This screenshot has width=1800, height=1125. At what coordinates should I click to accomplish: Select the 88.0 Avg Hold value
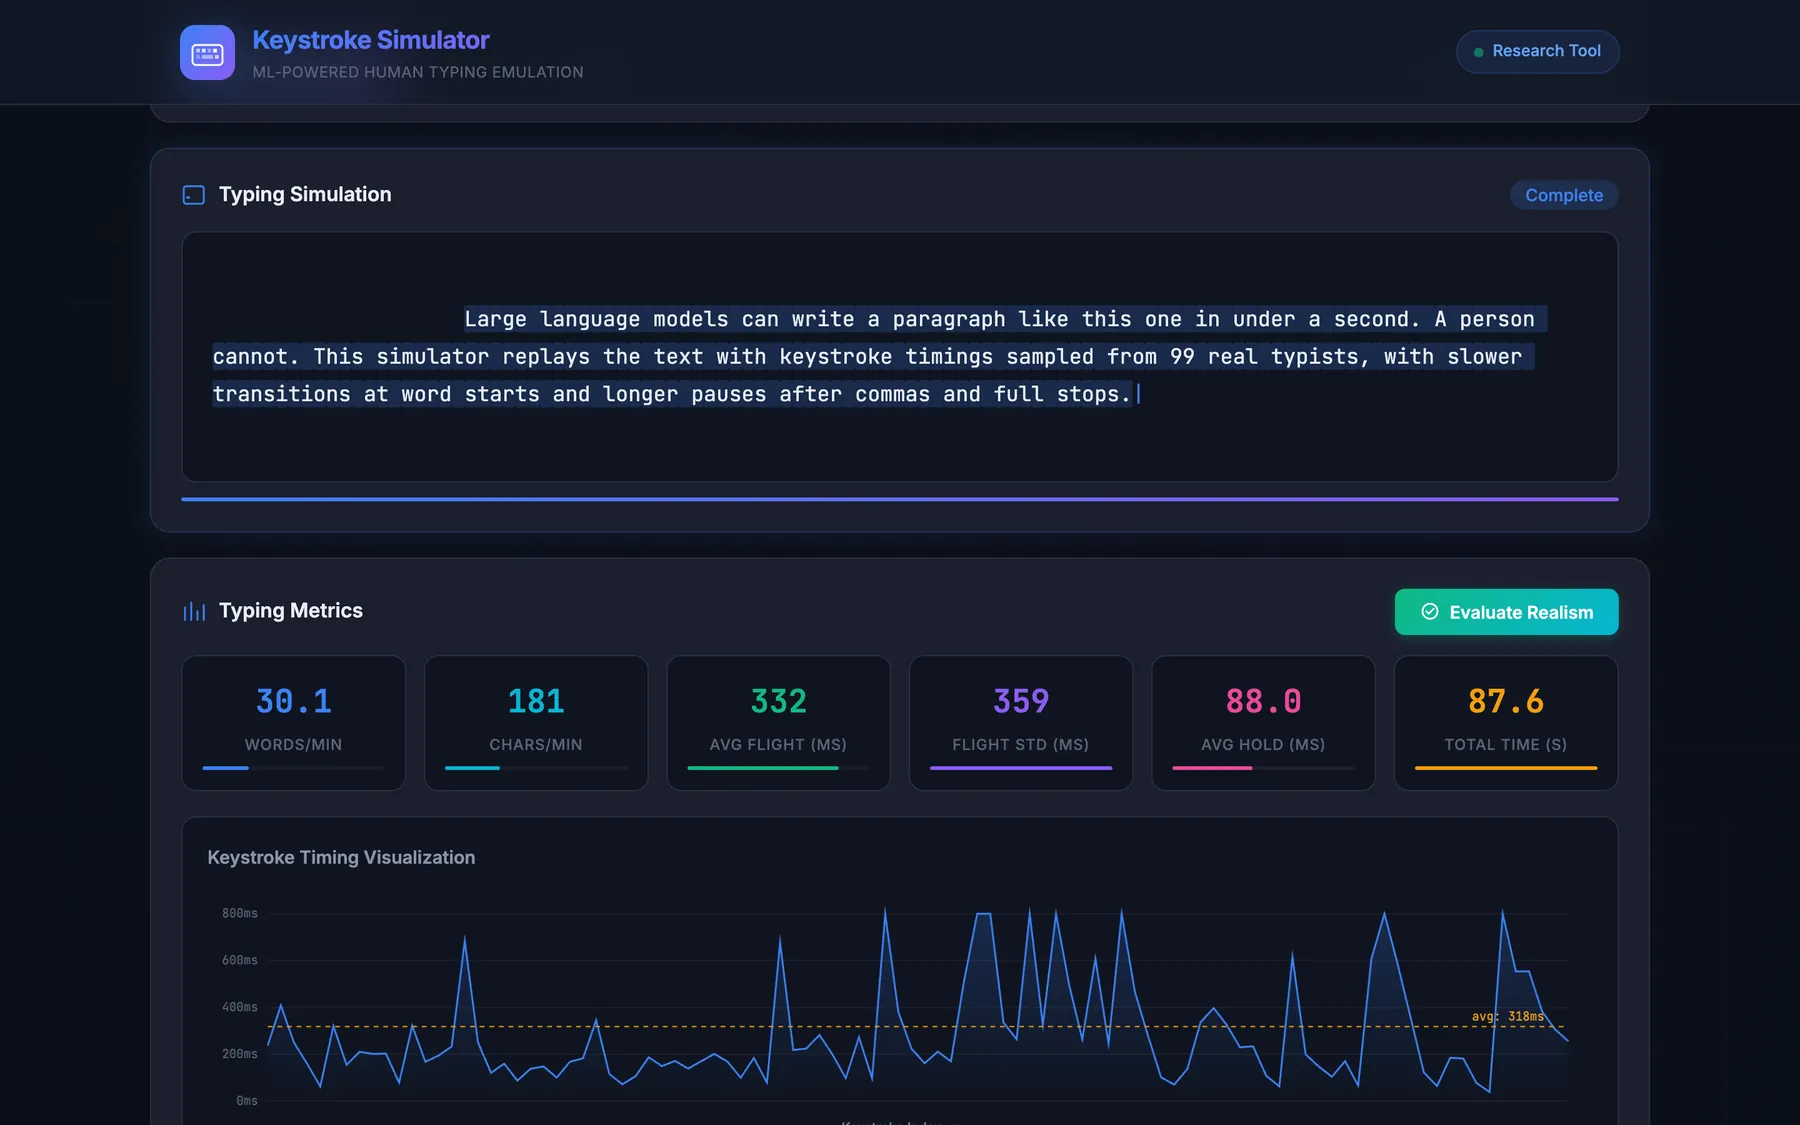click(x=1263, y=701)
